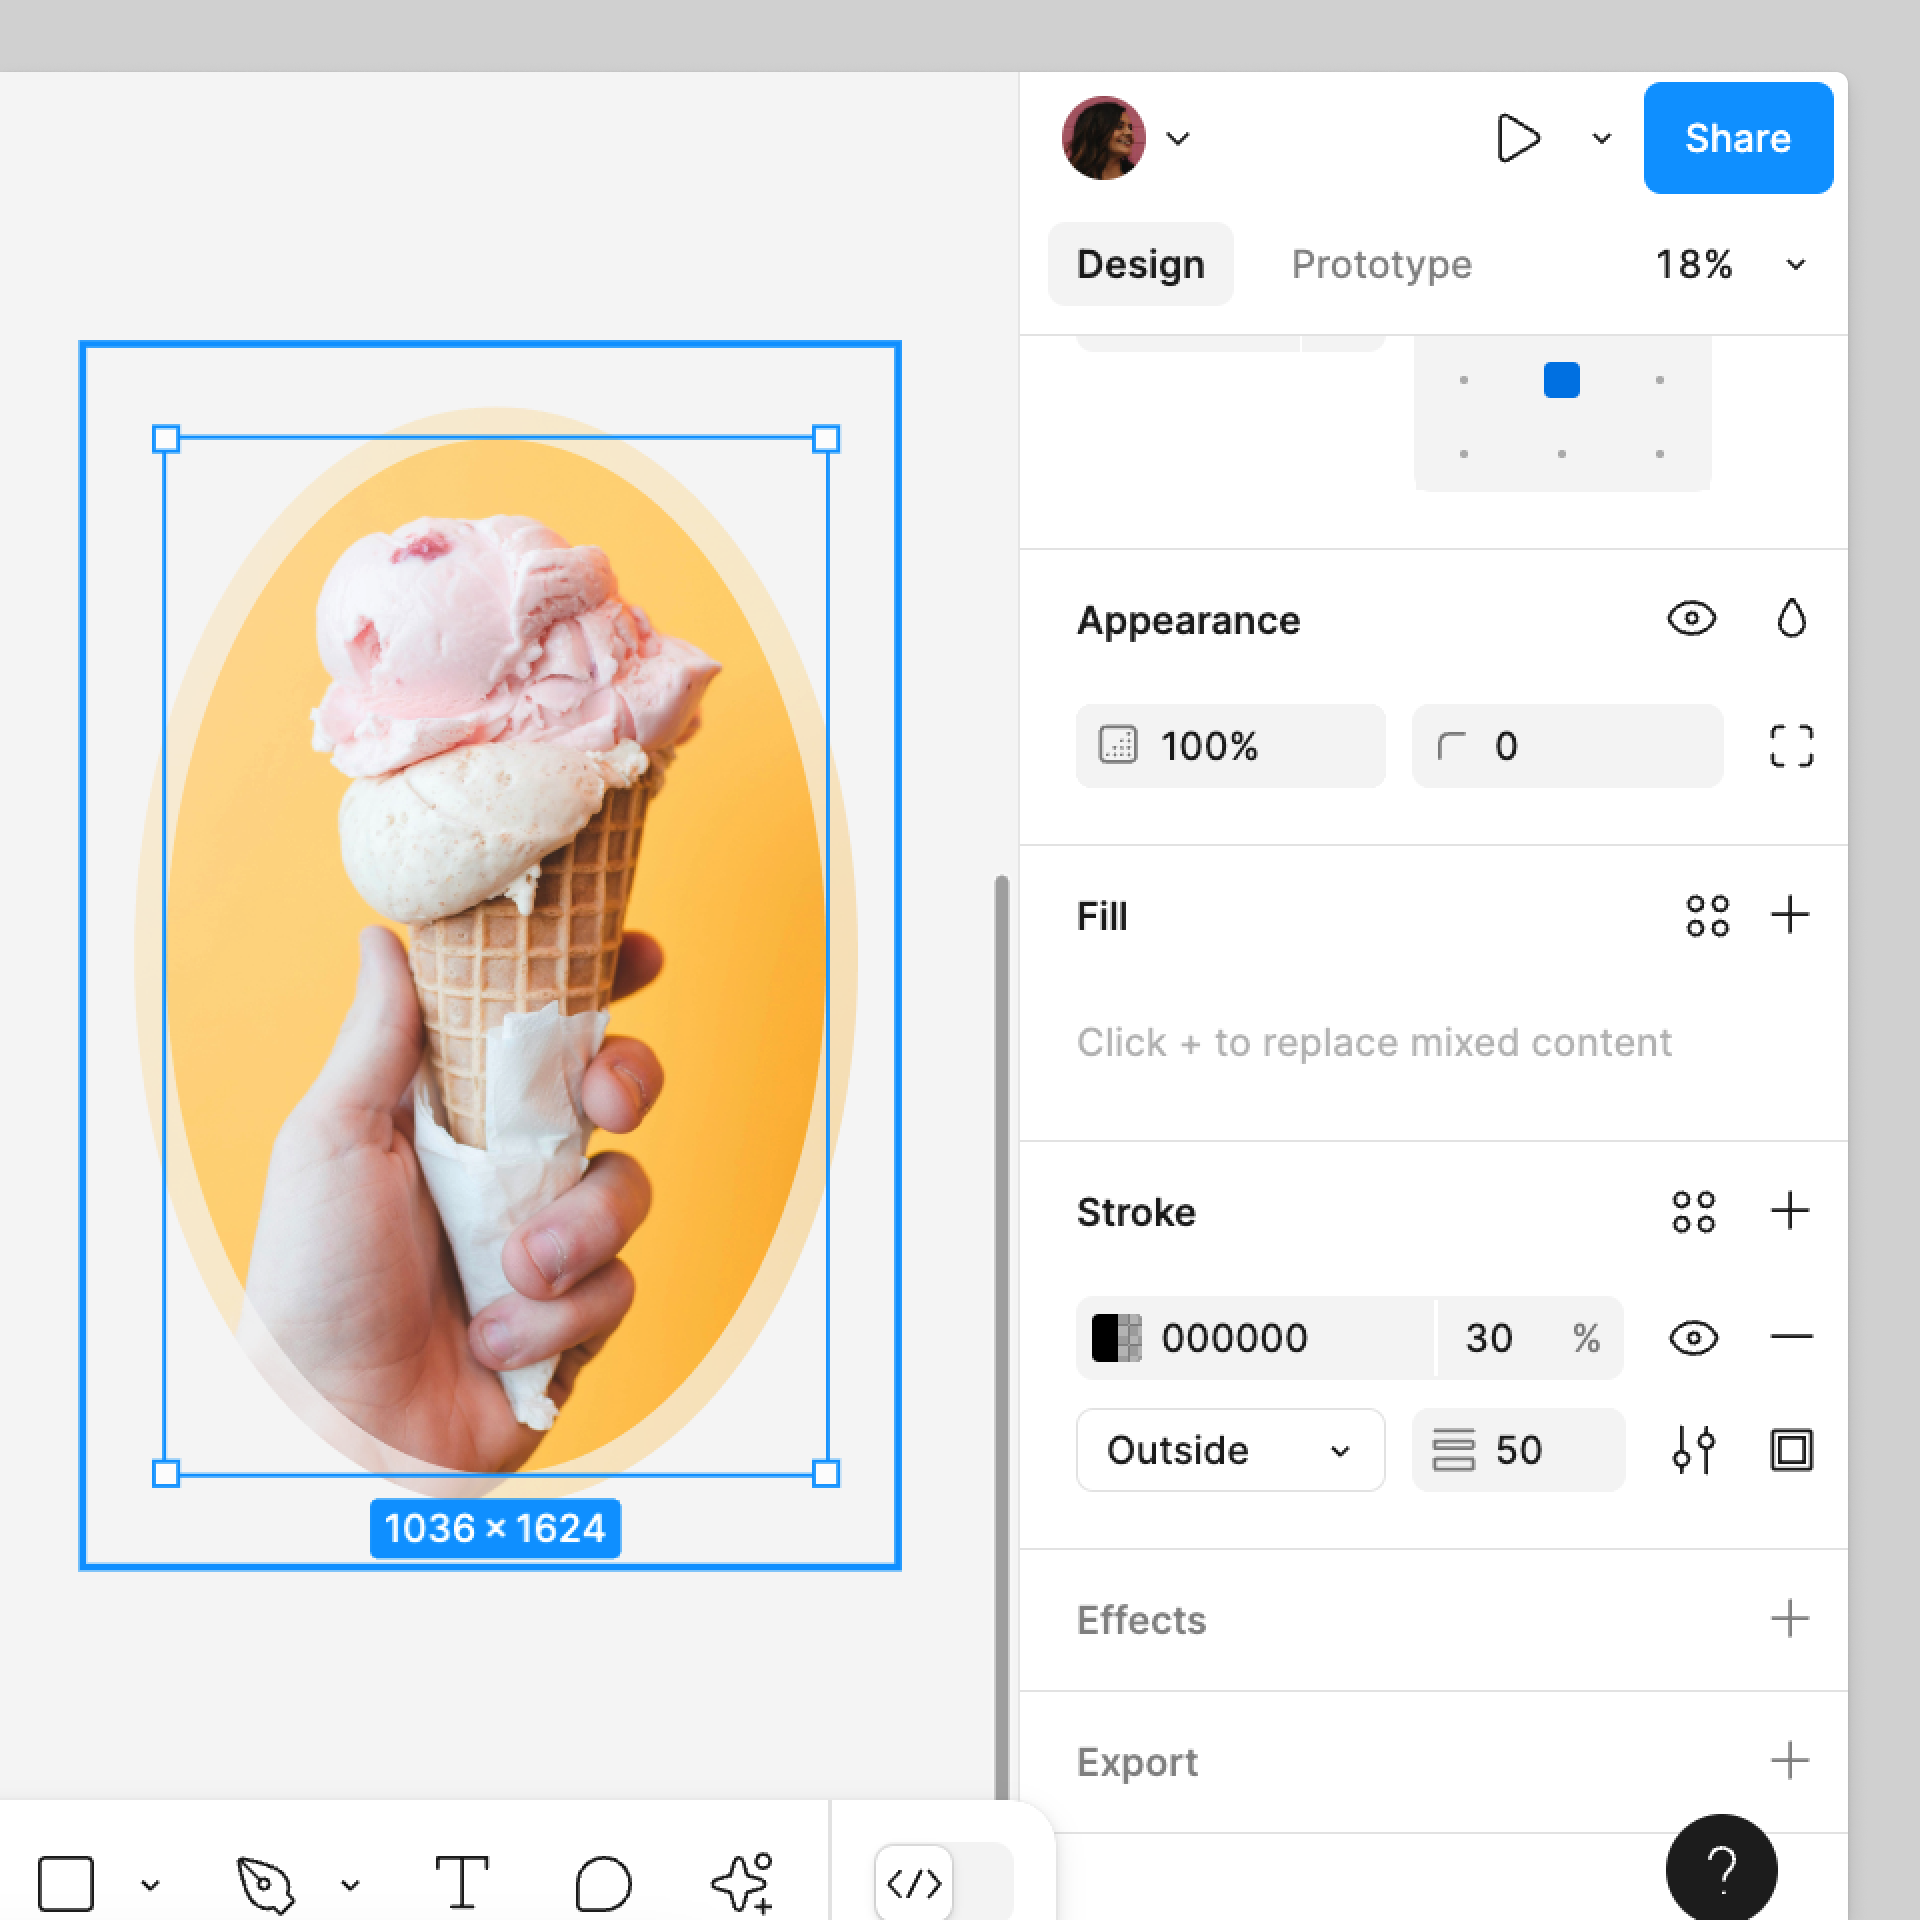1920x1920 pixels.
Task: Open Fill styles grid icon
Action: click(x=1707, y=915)
